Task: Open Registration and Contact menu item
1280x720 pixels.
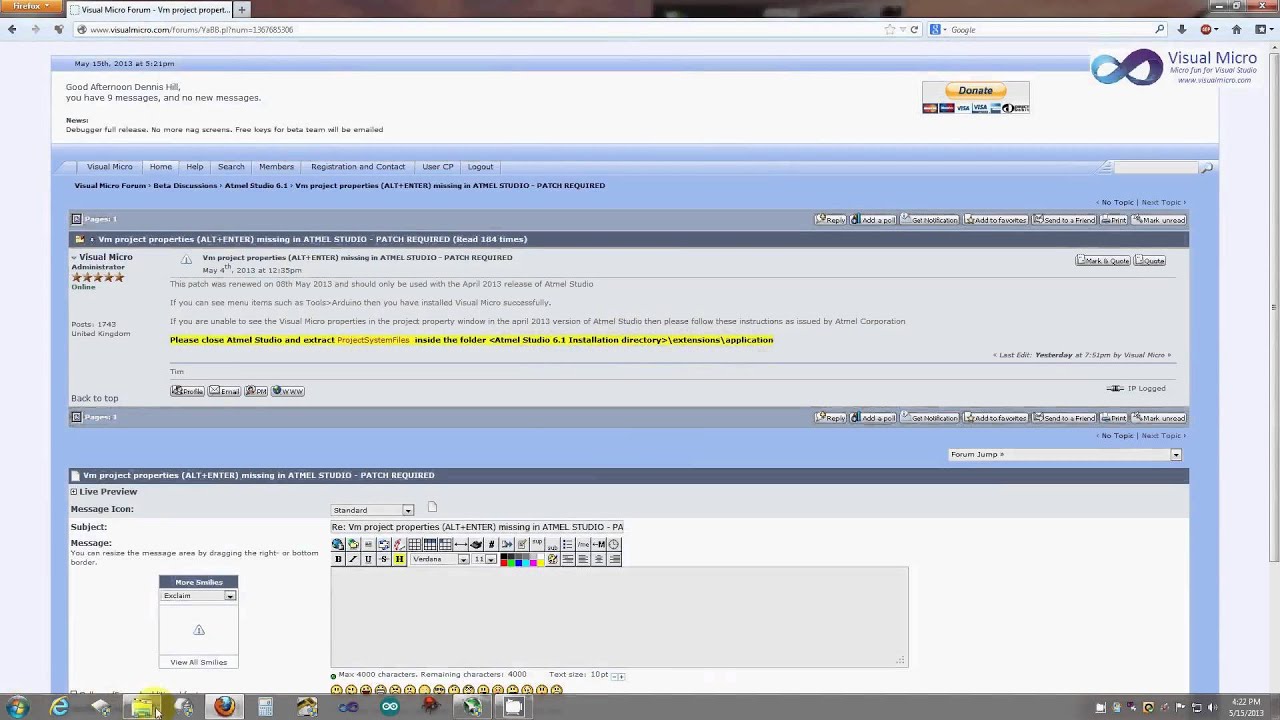Action: (358, 167)
